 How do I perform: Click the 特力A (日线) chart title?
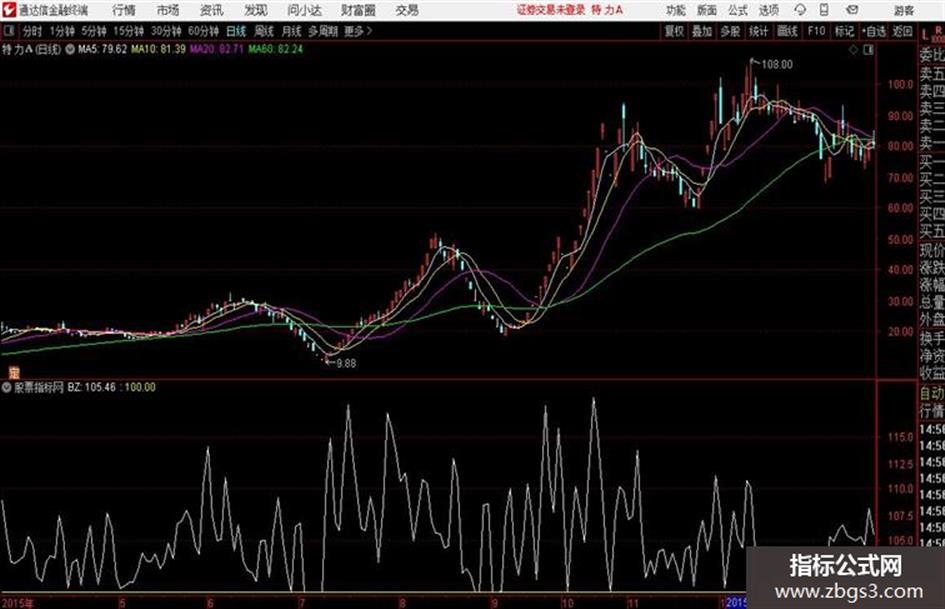31,49
